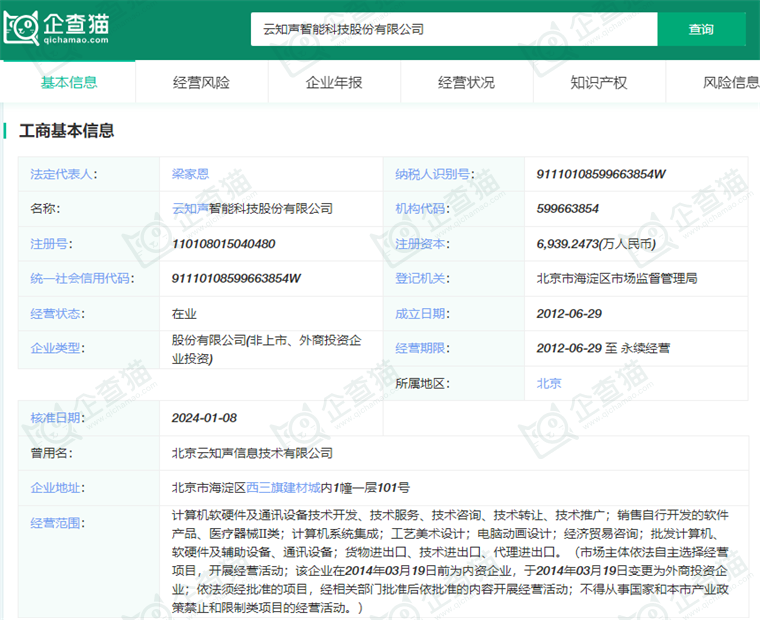Select registered capital 6,939.2473(万人民币)

click(x=596, y=244)
